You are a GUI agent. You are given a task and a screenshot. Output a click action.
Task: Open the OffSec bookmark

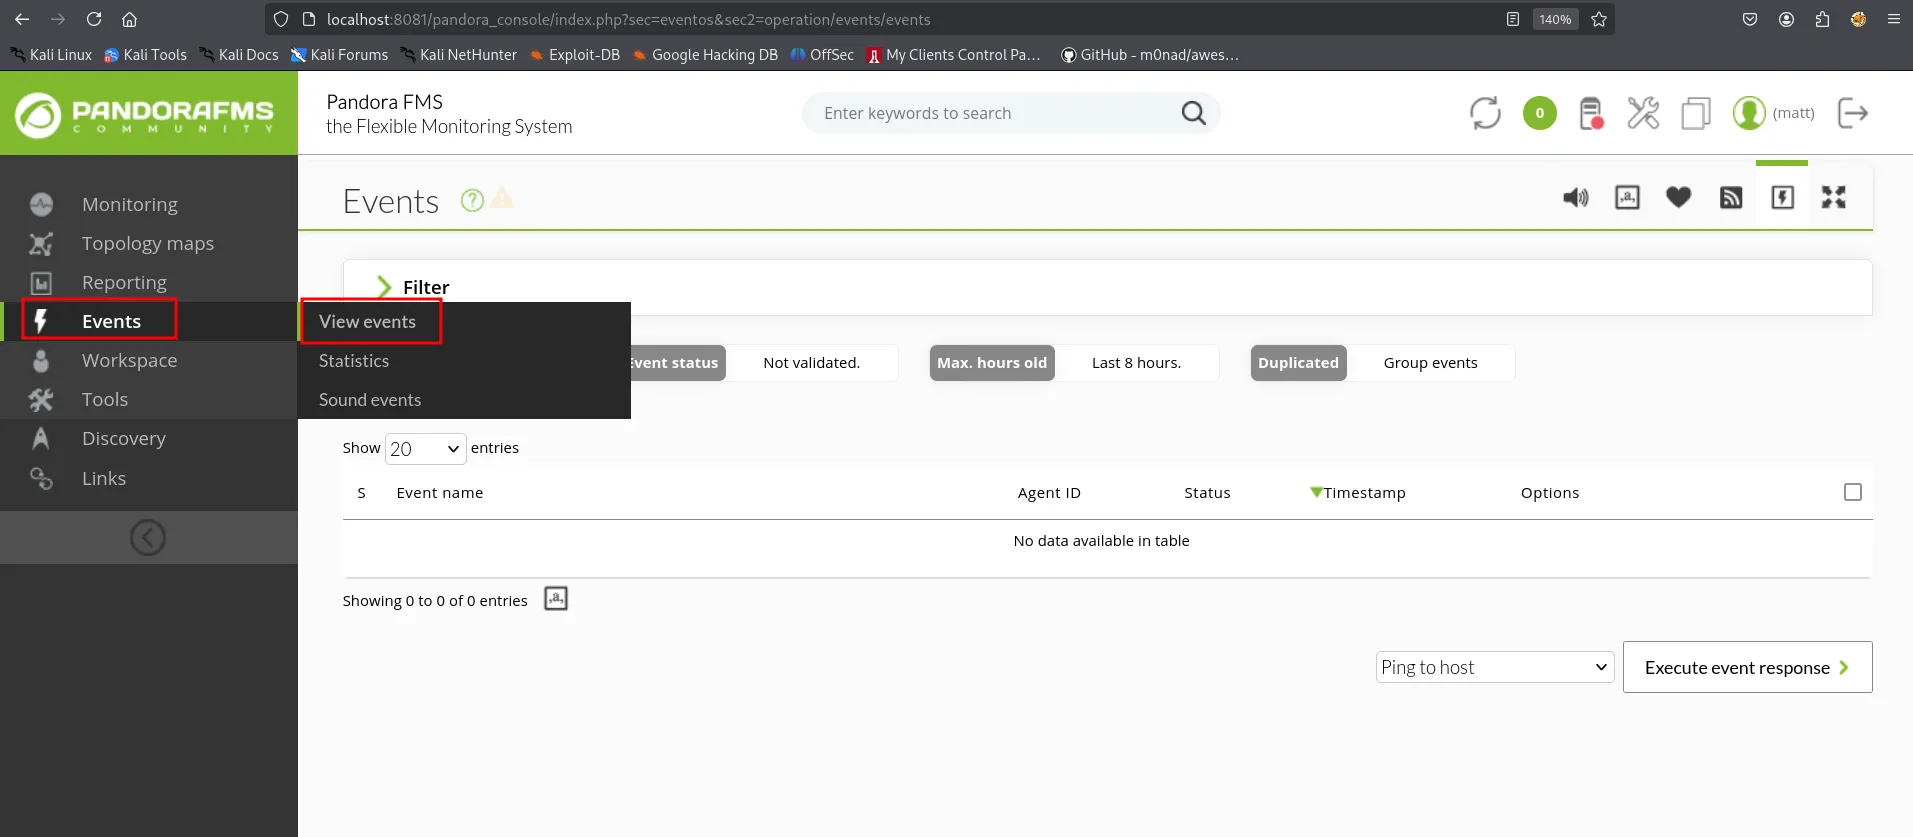point(822,55)
